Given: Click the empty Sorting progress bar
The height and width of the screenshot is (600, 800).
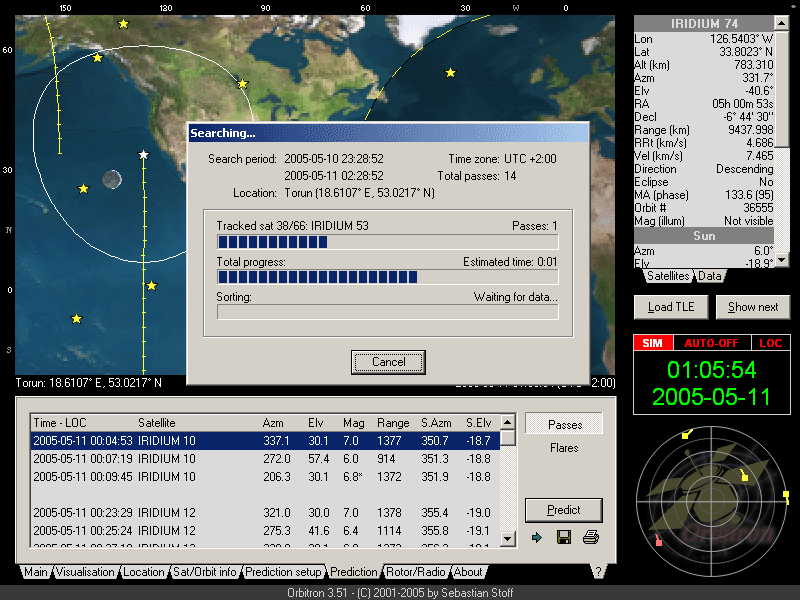Looking at the screenshot, I should point(387,312).
